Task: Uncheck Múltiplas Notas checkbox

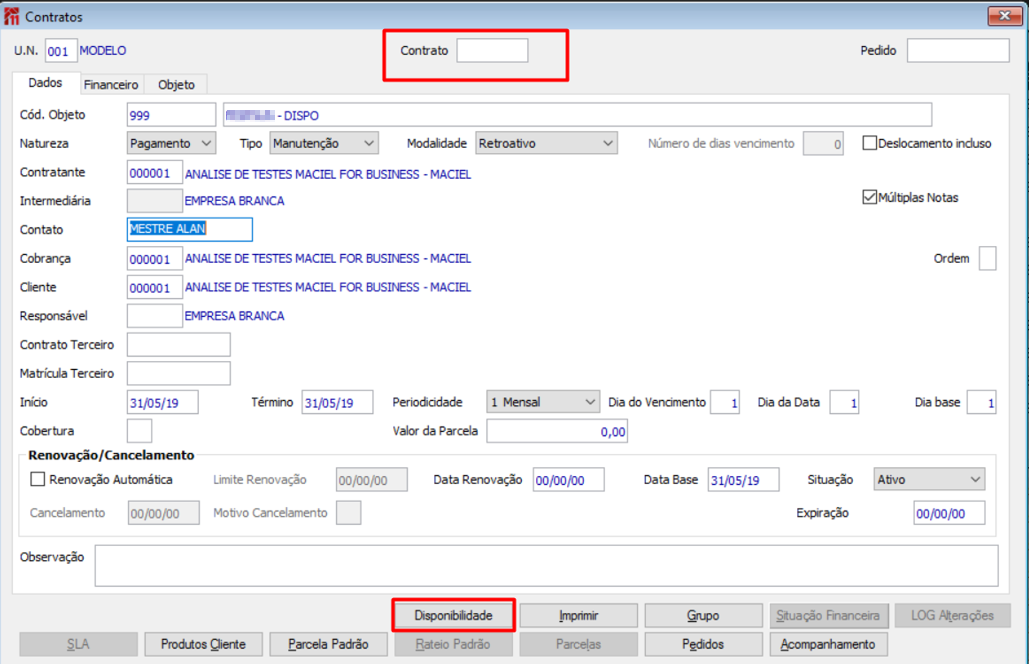Action: point(870,197)
